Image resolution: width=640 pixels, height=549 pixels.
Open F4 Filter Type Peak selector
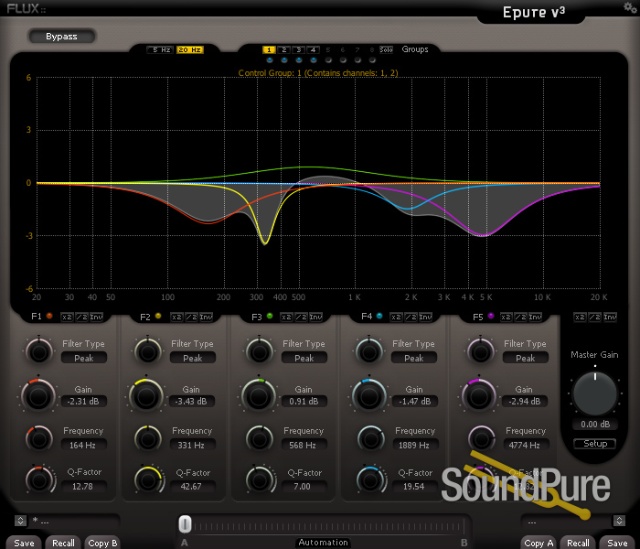414,358
